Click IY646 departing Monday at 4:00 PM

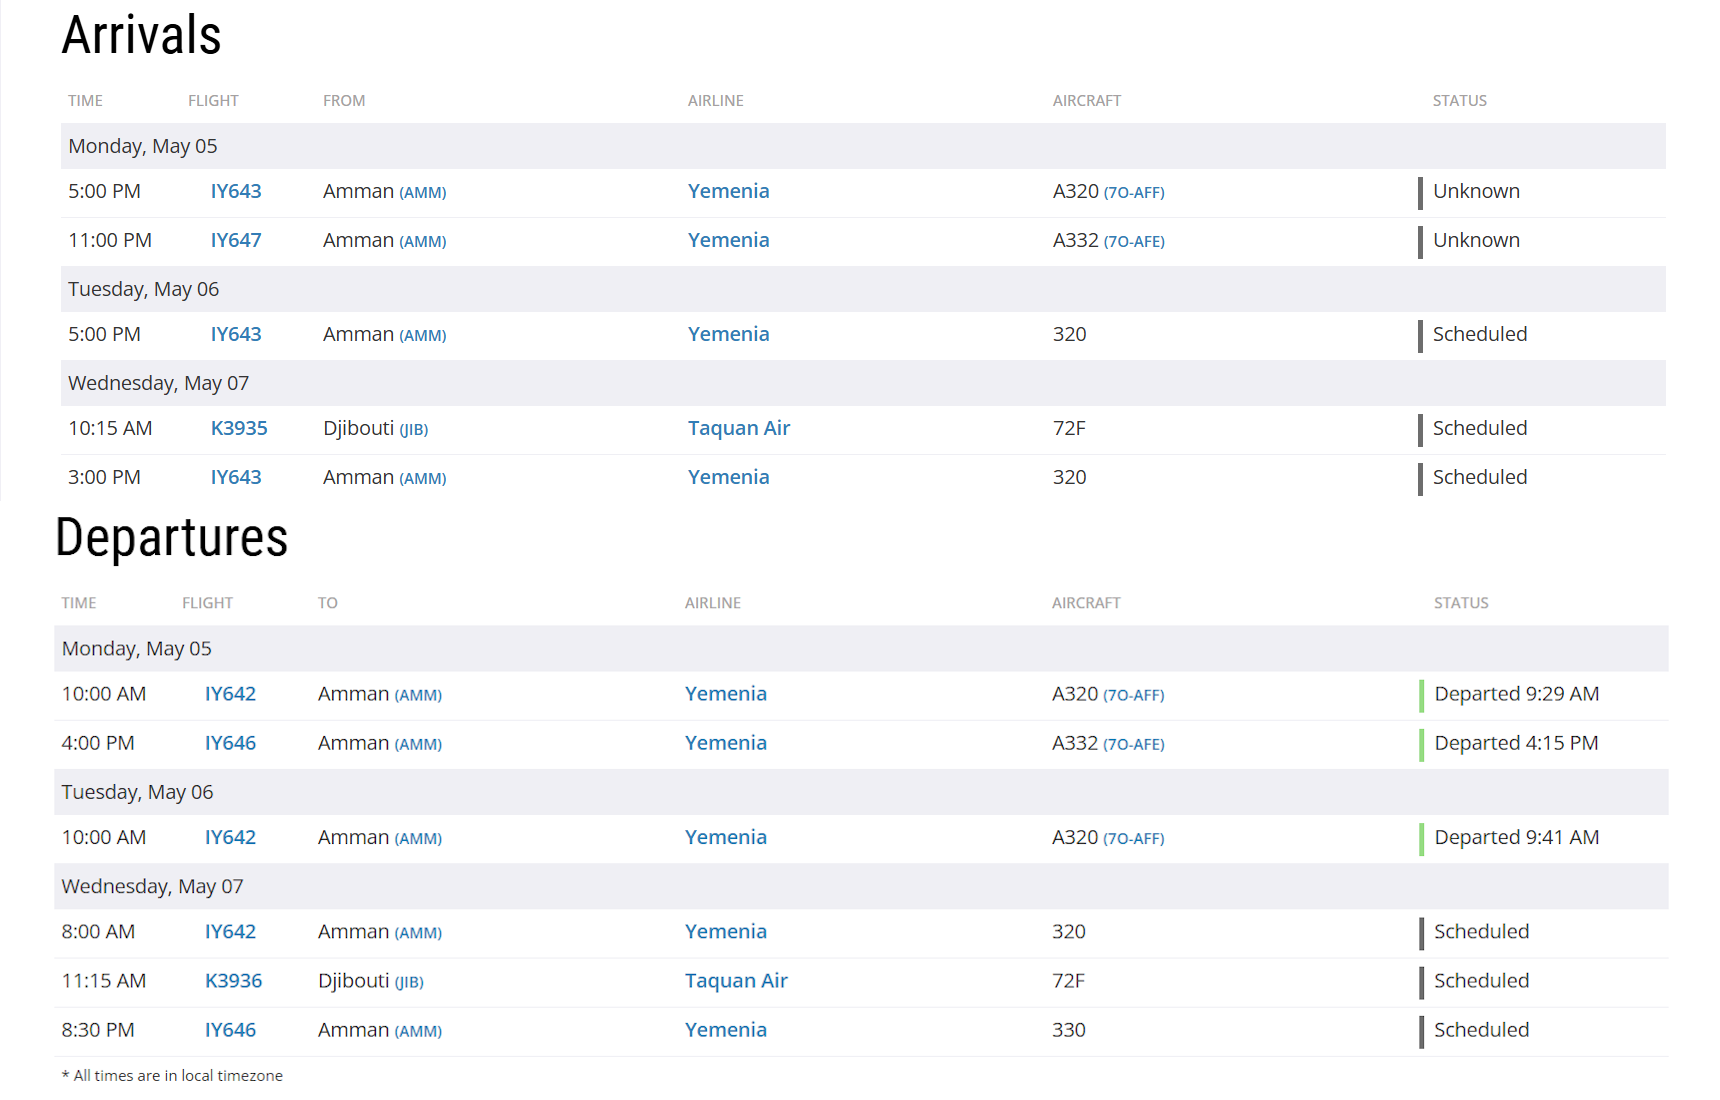tap(230, 744)
